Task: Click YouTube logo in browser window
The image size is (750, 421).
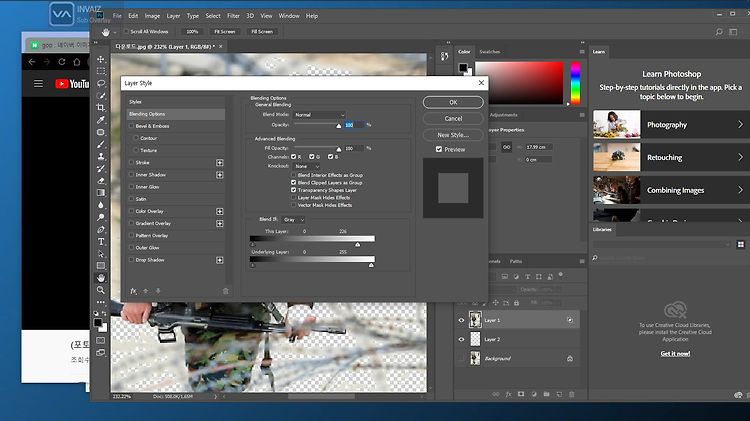Action: [x=72, y=84]
